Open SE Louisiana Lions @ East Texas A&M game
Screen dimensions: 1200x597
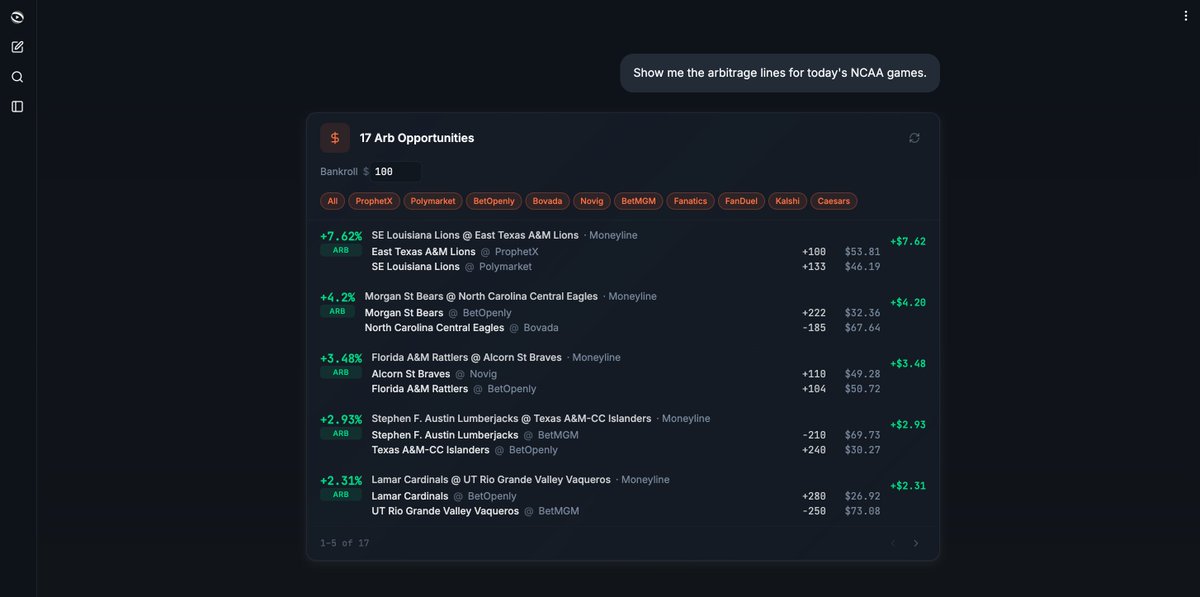pyautogui.click(x=475, y=235)
